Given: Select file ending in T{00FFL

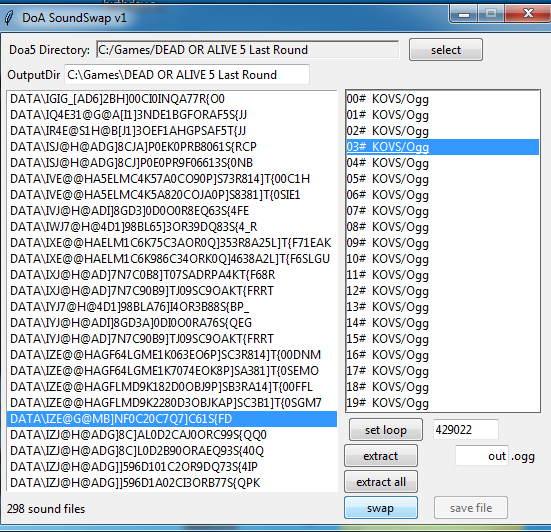Looking at the screenshot, I should pos(172,387).
